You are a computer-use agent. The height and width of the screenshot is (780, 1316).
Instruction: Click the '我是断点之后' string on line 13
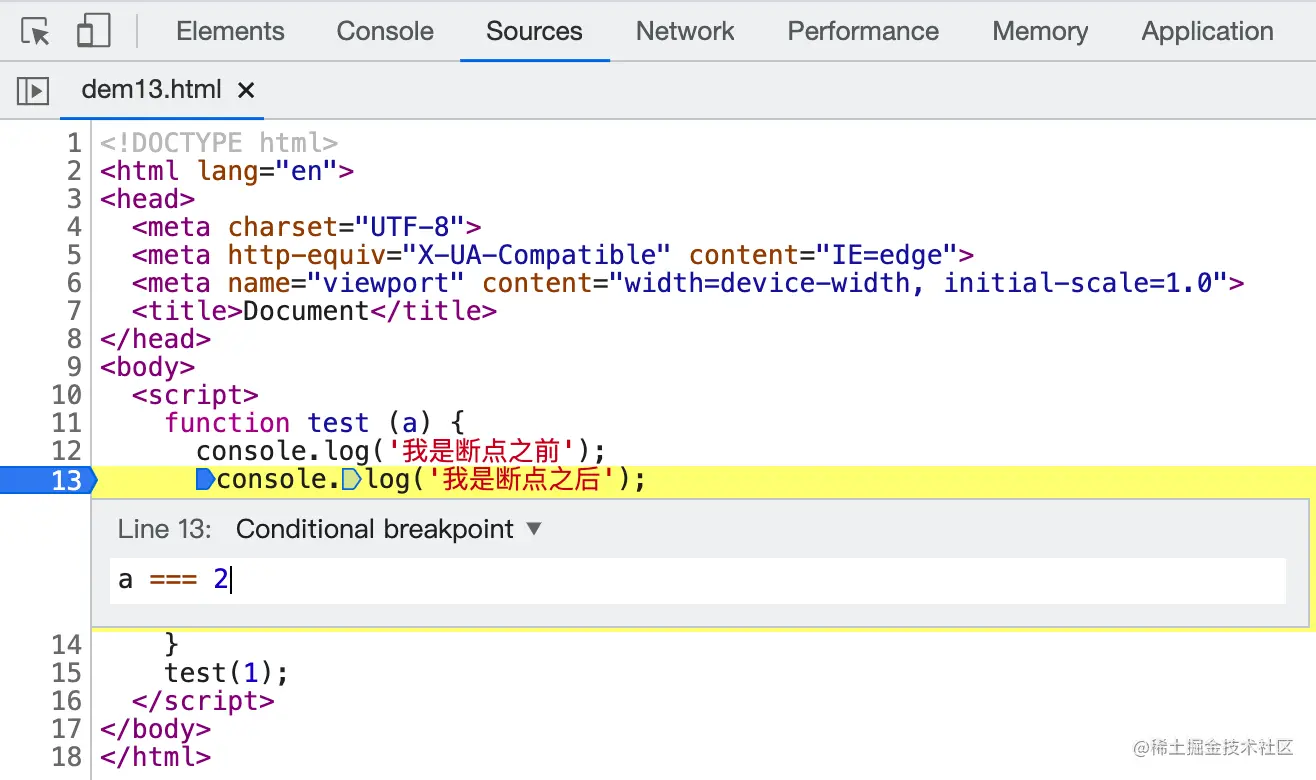coord(520,480)
